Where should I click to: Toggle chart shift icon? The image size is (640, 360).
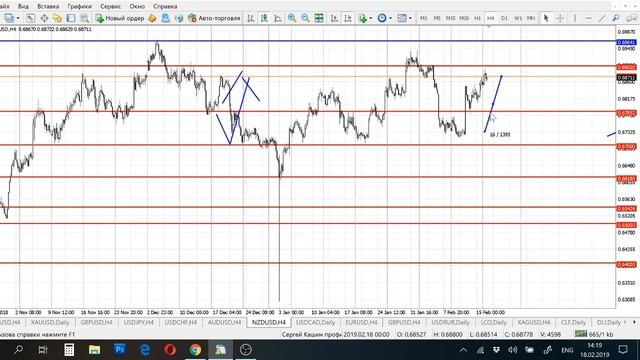tap(348, 18)
